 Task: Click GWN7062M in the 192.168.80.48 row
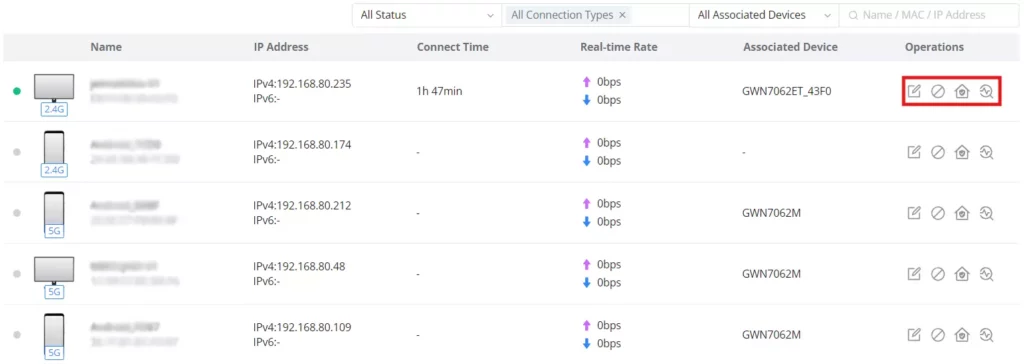point(771,274)
